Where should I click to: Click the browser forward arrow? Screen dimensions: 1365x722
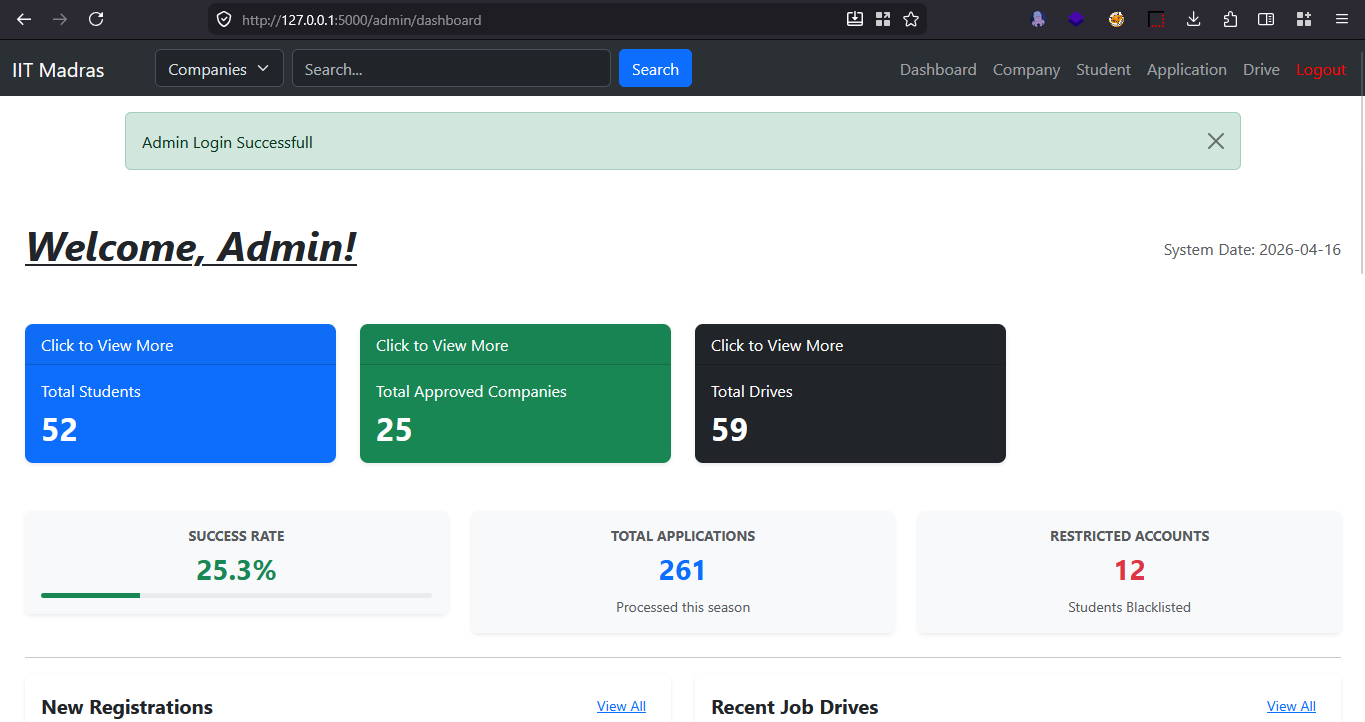tap(60, 19)
